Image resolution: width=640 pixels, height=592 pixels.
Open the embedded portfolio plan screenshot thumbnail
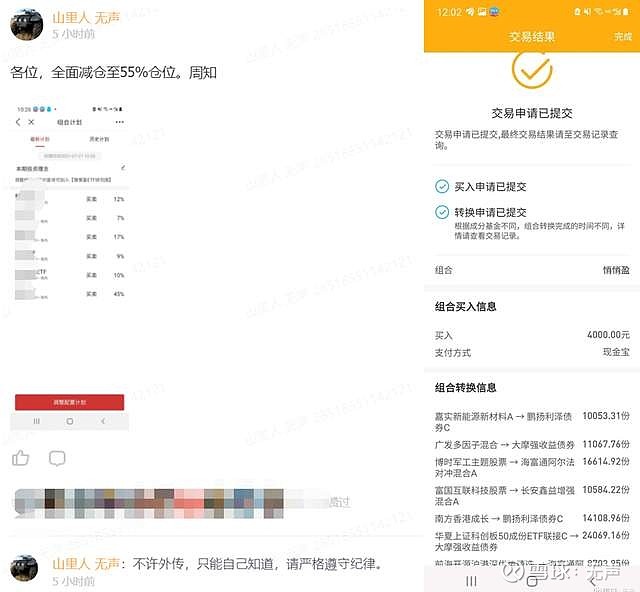pos(69,267)
